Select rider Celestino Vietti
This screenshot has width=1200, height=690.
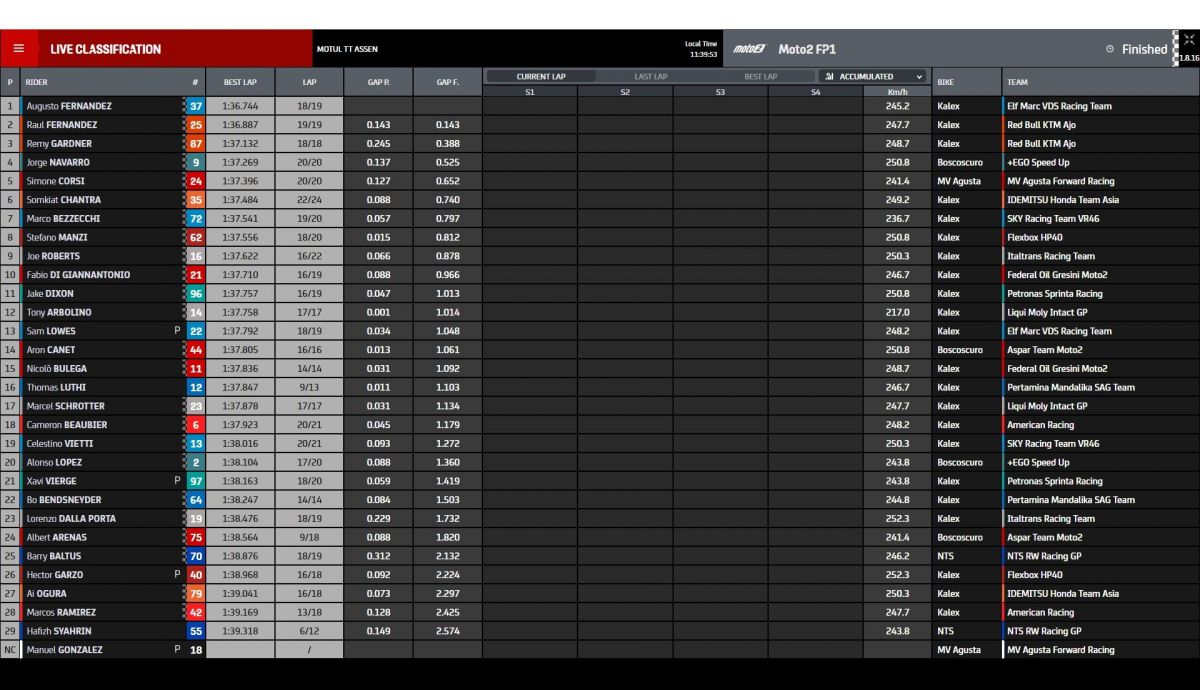[x=60, y=444]
